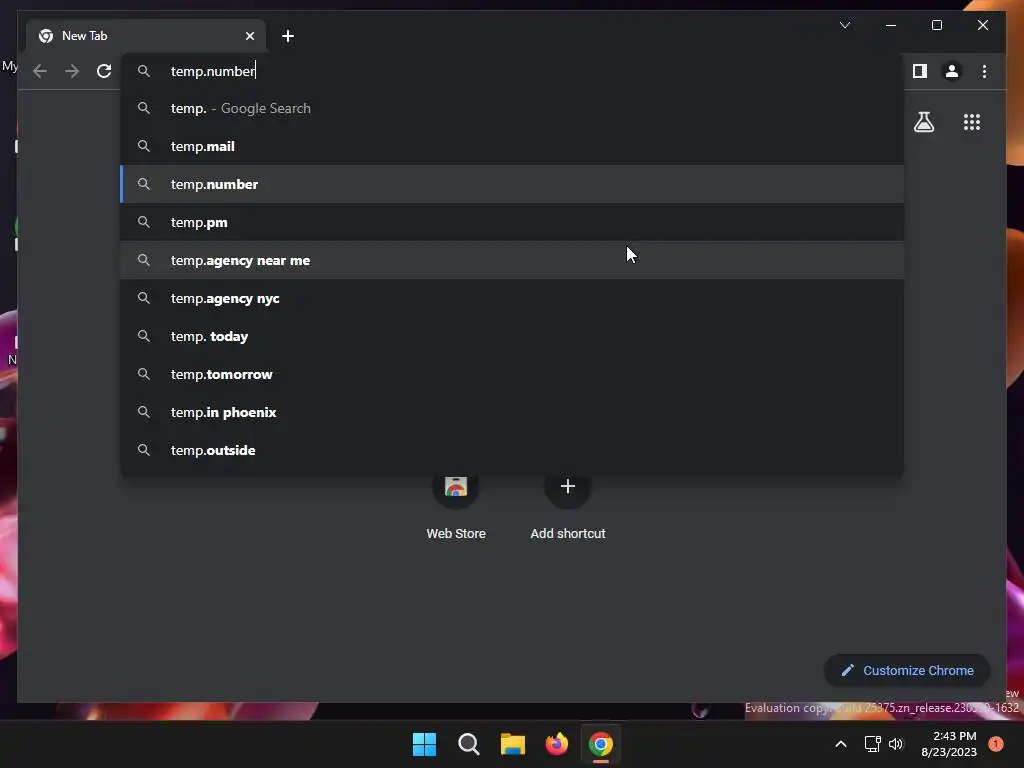This screenshot has height=768, width=1024.
Task: Choose the 'temp. today' suggestion
Action: [513, 336]
